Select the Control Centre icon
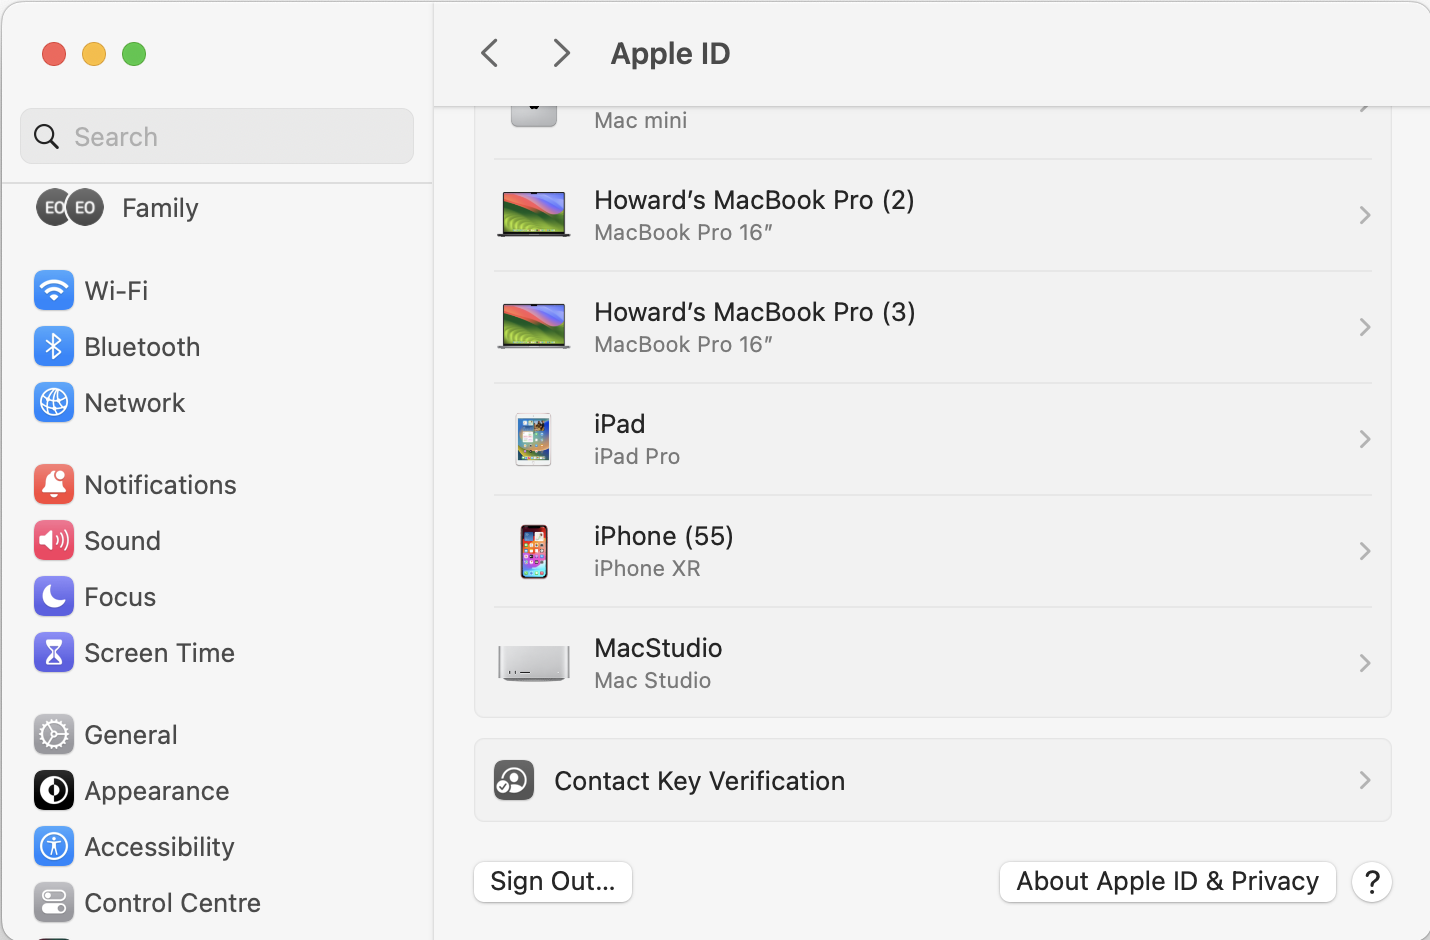The image size is (1430, 940). click(x=54, y=902)
